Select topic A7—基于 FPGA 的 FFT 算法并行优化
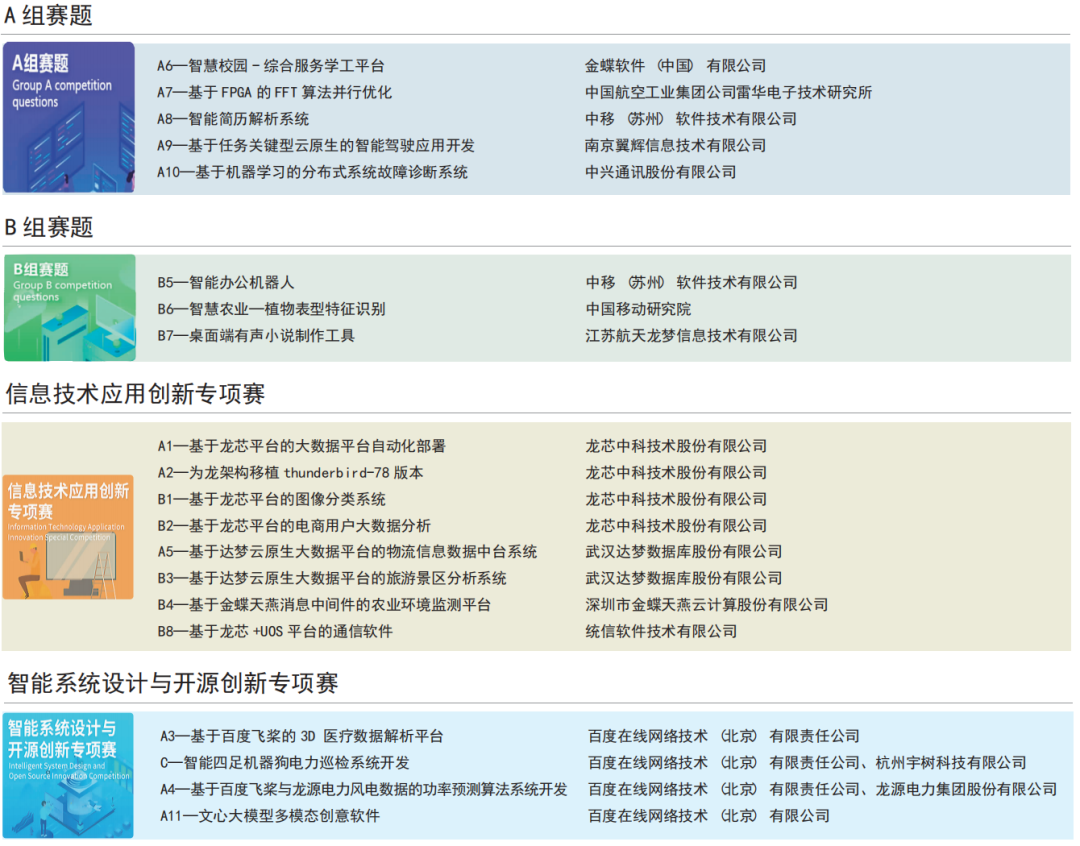The height and width of the screenshot is (846, 1080). pyautogui.click(x=274, y=92)
